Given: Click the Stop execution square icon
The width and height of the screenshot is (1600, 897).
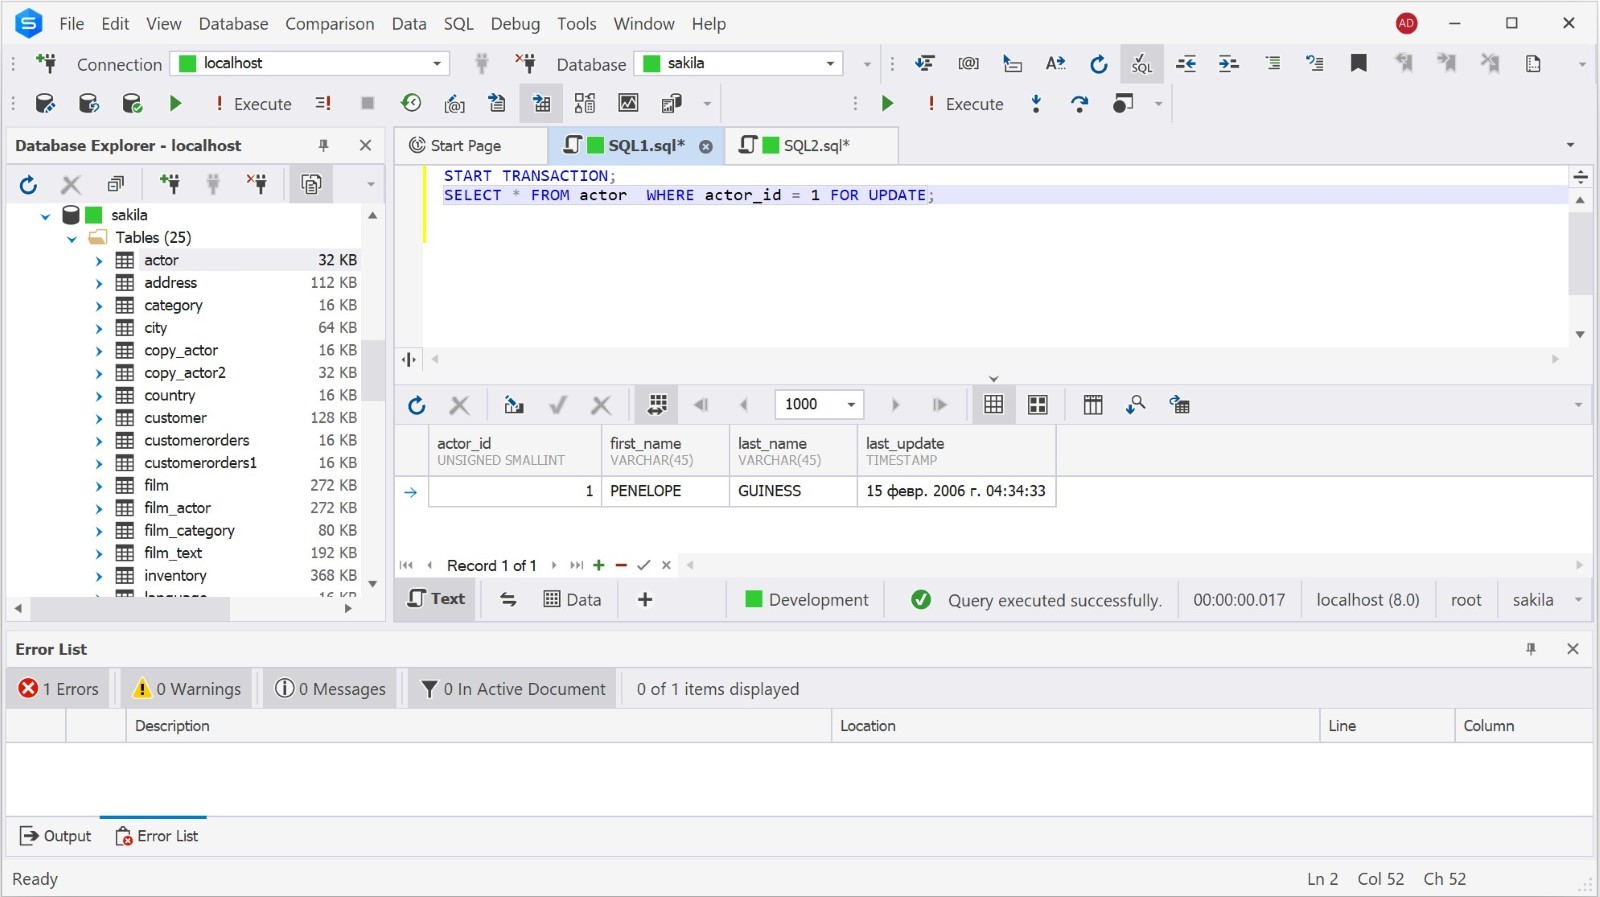Looking at the screenshot, I should tap(367, 103).
